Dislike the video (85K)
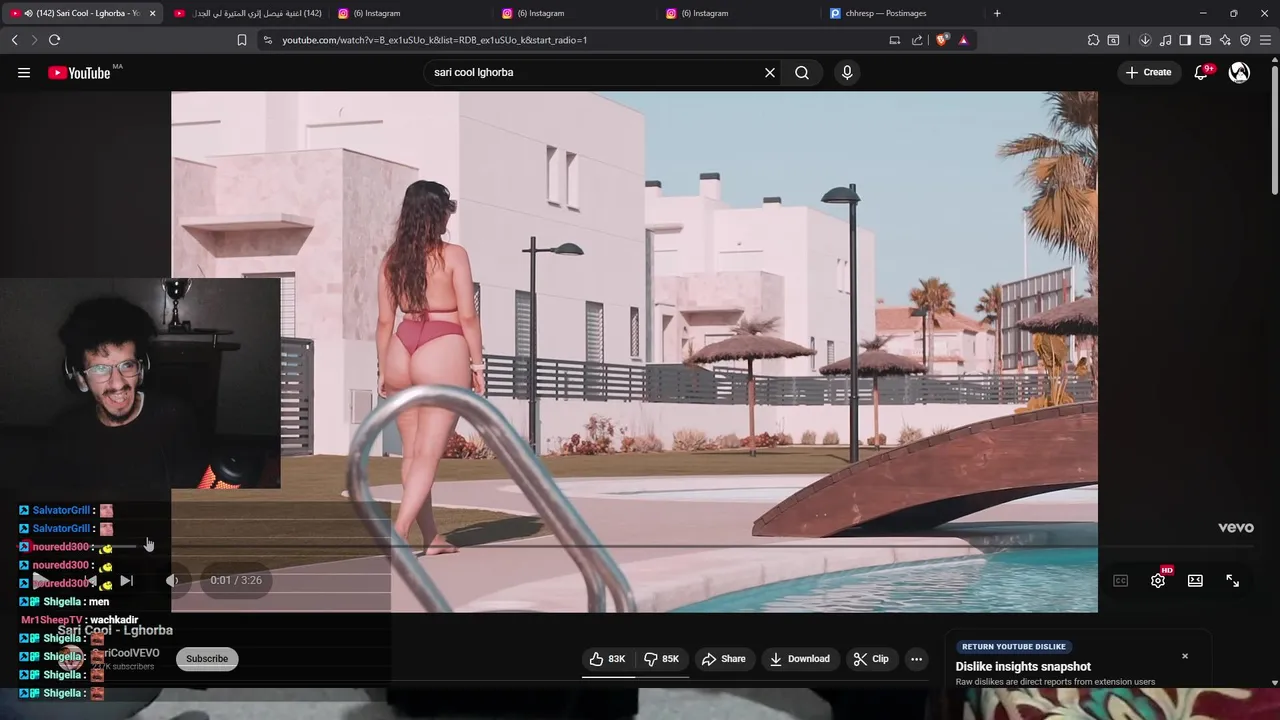1280x720 pixels. [x=661, y=659]
